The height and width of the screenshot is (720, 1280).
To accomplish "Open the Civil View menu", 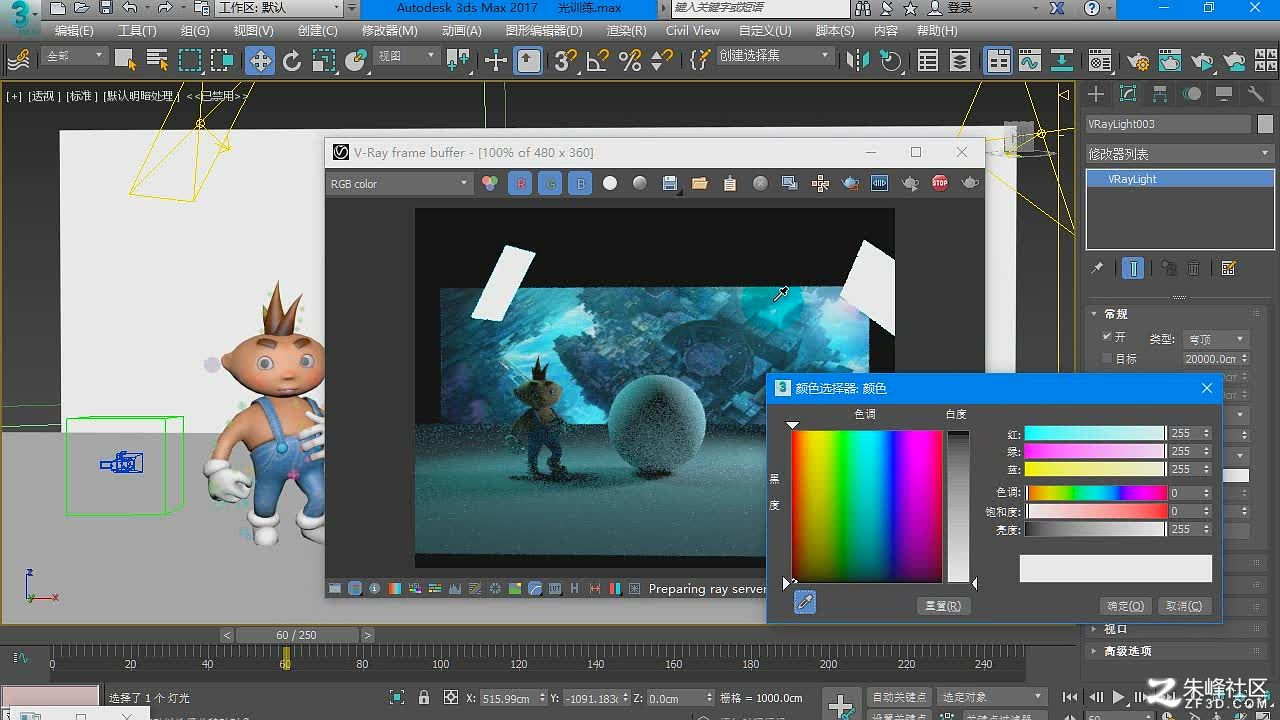I will click(693, 31).
